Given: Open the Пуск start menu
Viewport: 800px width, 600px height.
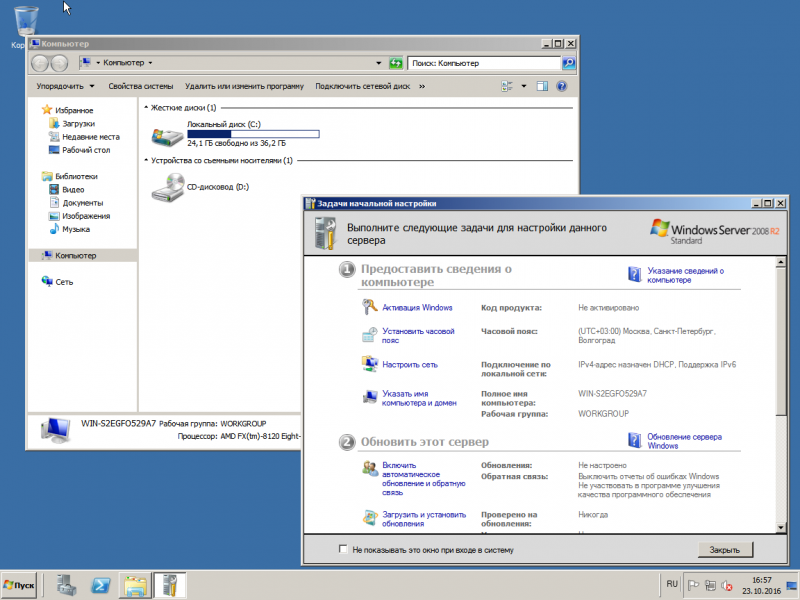Looking at the screenshot, I should coord(19,585).
